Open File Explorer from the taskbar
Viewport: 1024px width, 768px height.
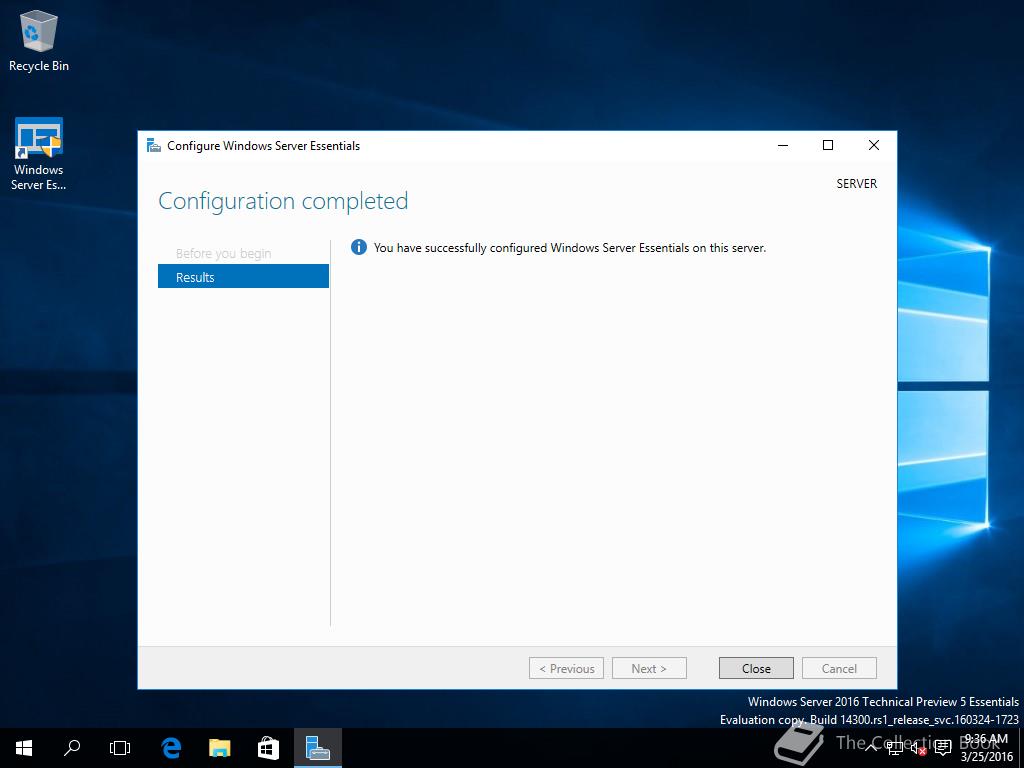coord(219,748)
